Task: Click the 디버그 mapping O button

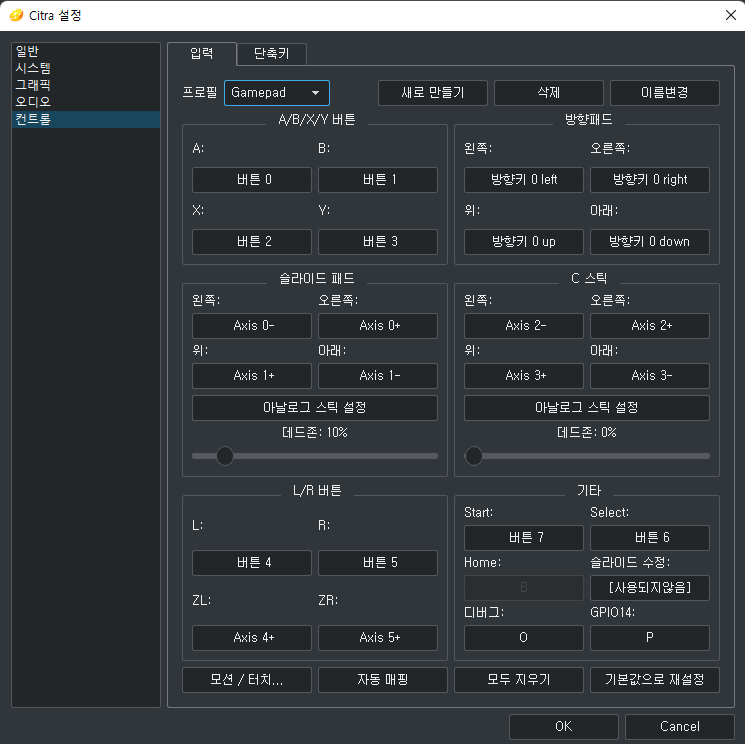Action: [524, 638]
